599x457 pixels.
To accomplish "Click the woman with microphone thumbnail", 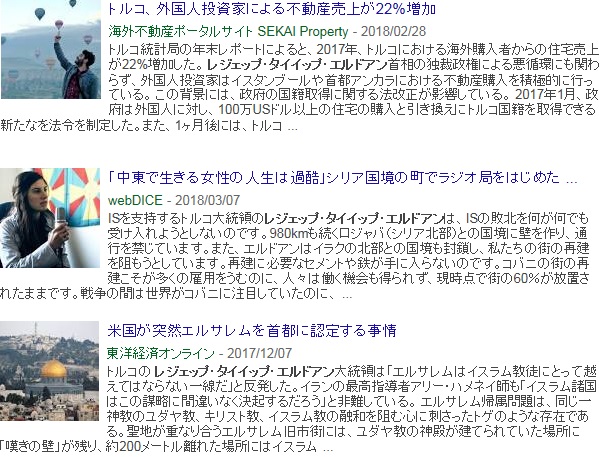I will click(50, 218).
